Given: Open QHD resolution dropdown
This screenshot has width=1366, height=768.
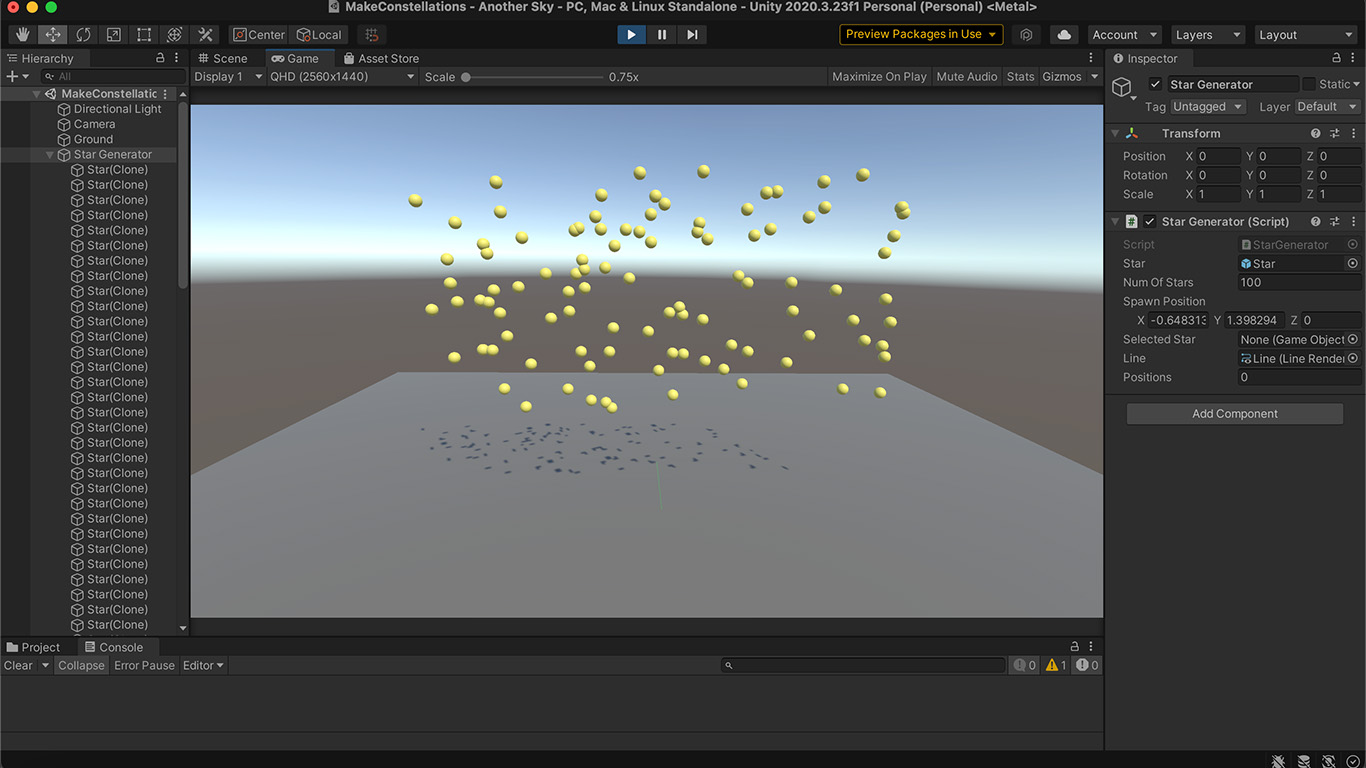Looking at the screenshot, I should coord(342,77).
